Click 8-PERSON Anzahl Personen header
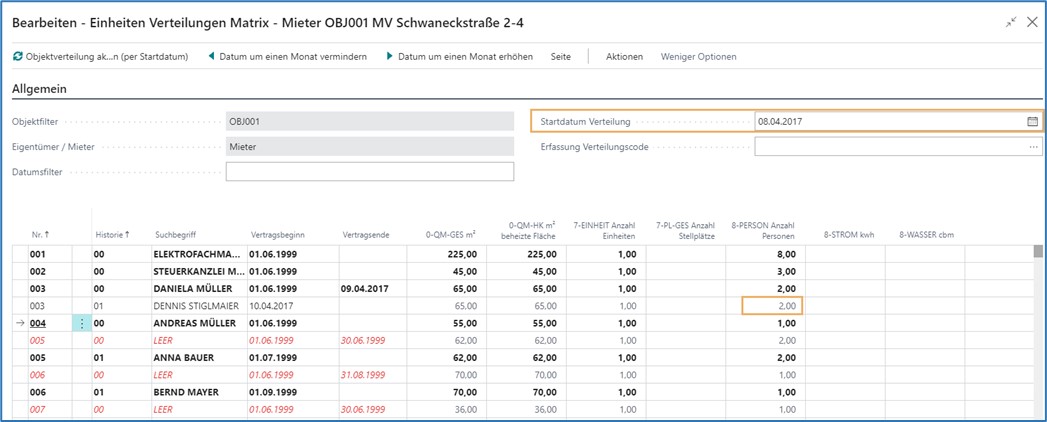The height and width of the screenshot is (422, 1047). click(x=765, y=230)
